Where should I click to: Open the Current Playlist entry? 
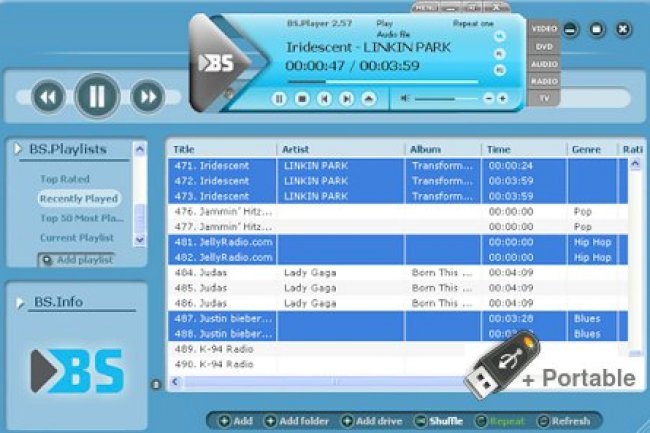[x=77, y=238]
